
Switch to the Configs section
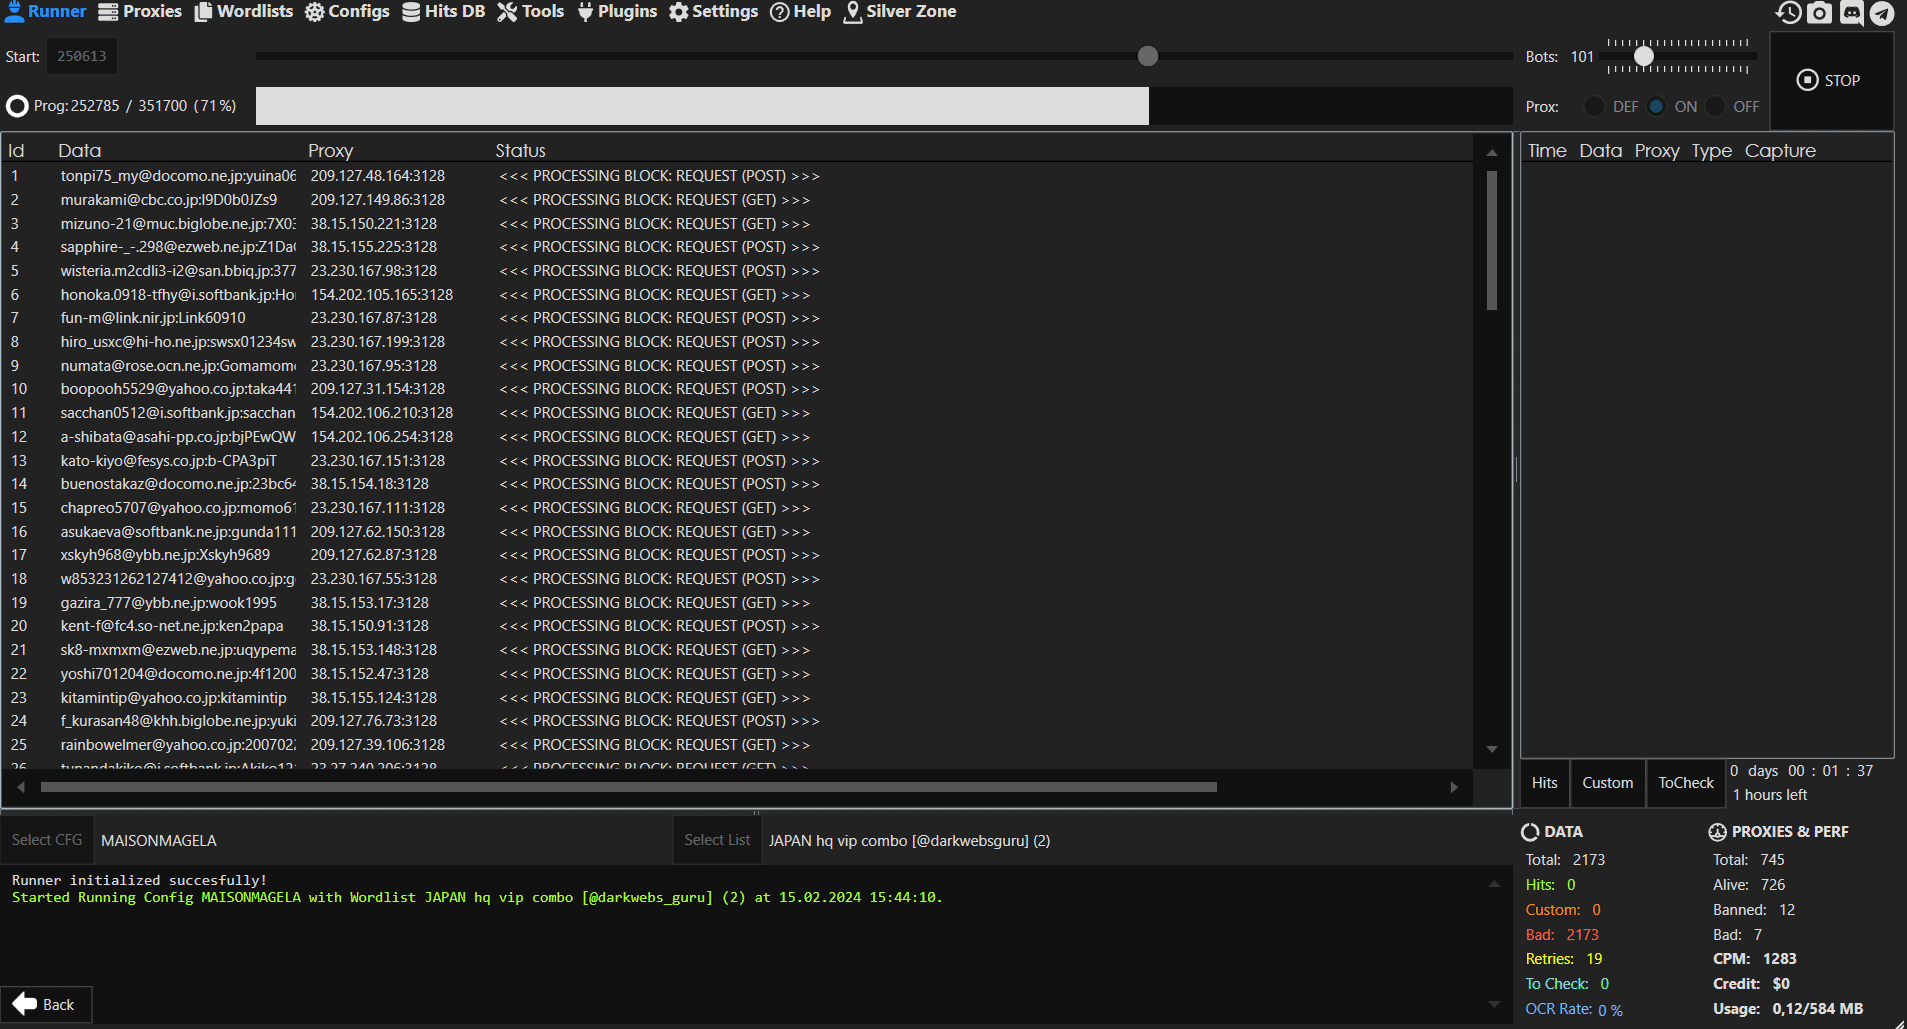347,12
